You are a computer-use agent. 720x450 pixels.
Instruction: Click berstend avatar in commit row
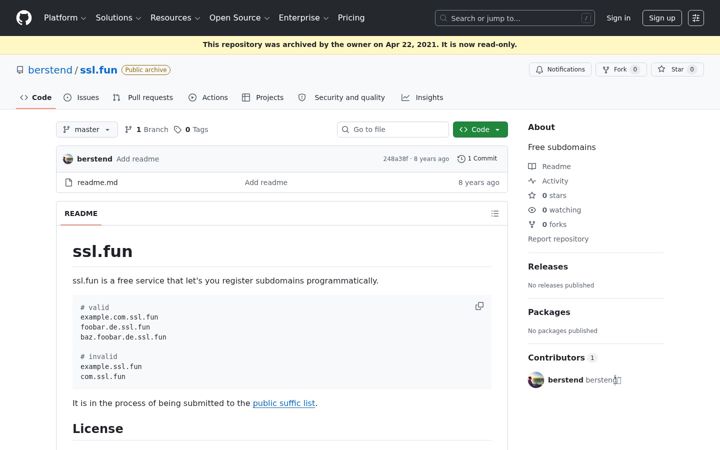pos(68,159)
